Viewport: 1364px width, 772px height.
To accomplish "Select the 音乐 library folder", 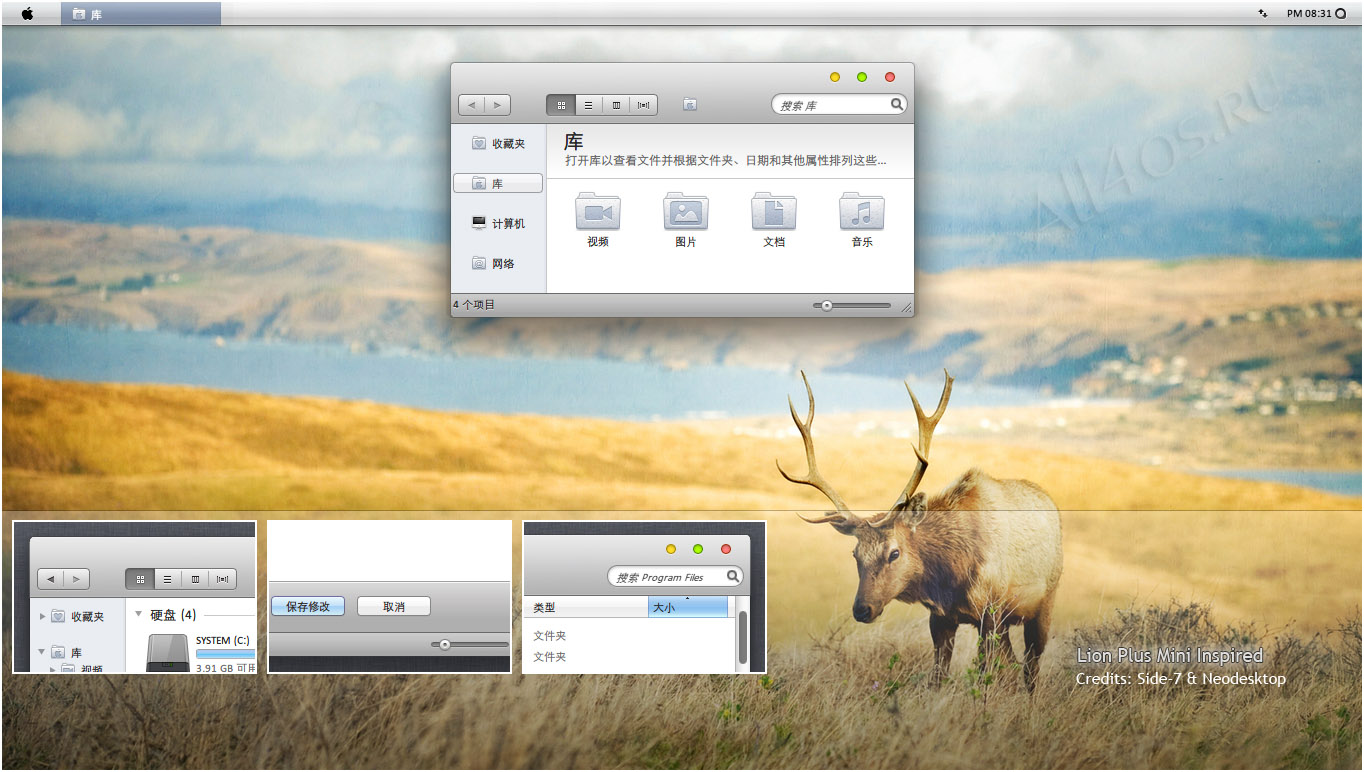I will 862,219.
